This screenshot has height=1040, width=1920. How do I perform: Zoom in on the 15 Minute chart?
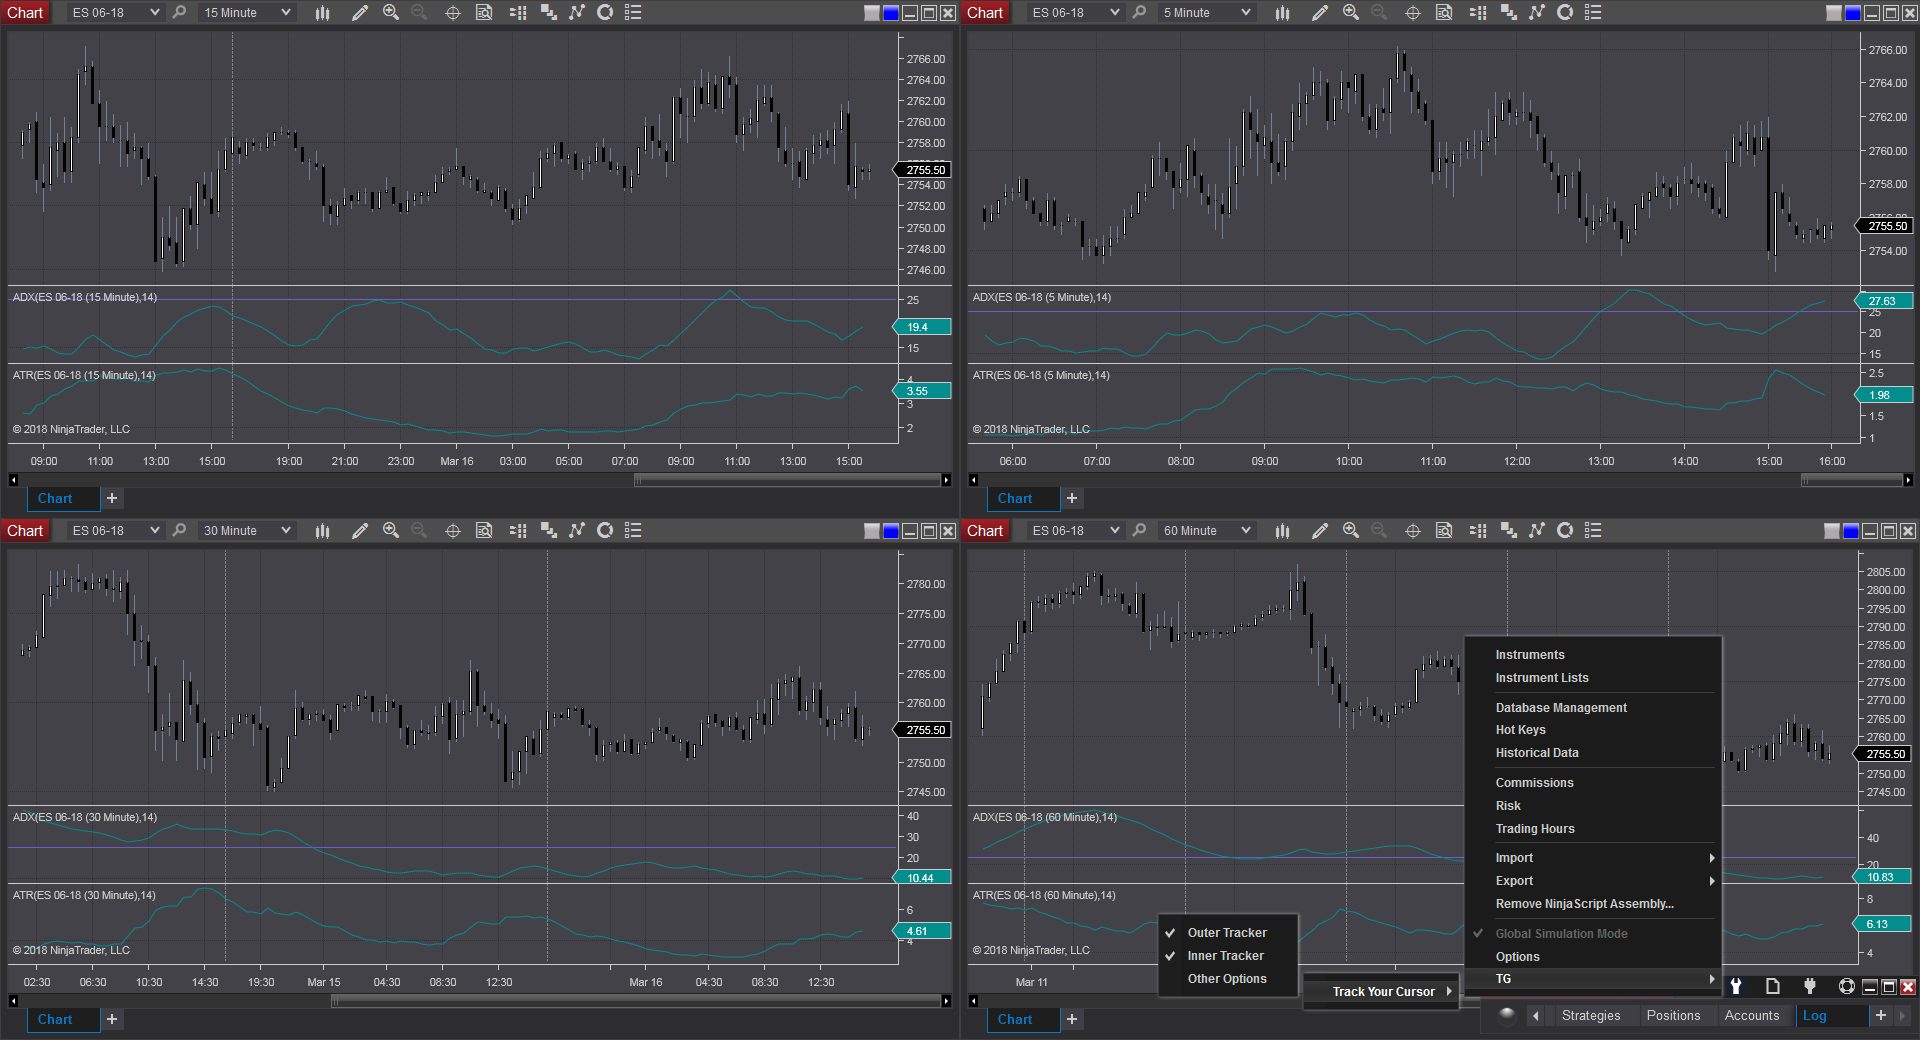(391, 12)
